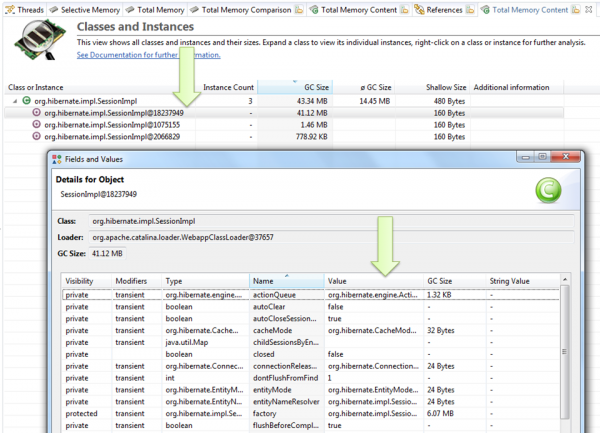Select the dontFlushFromFind field row
Screen dimensions: 600x433
tap(310, 378)
